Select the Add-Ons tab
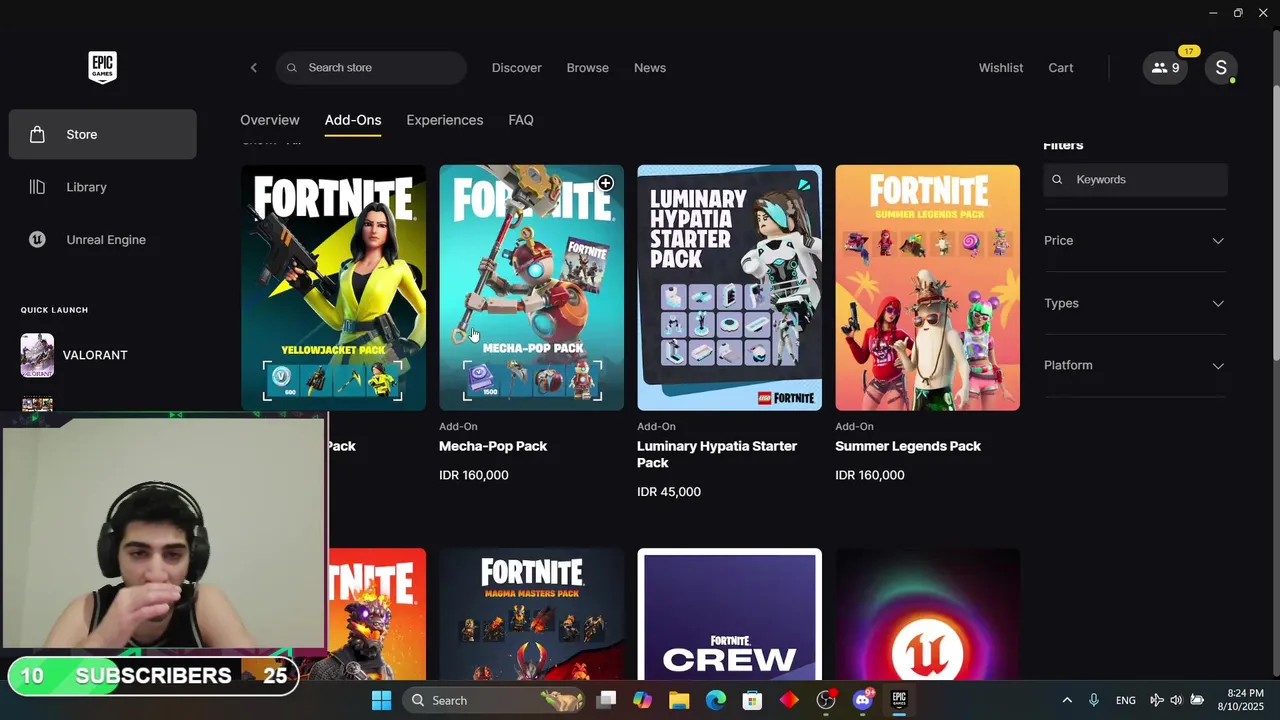 coord(353,120)
